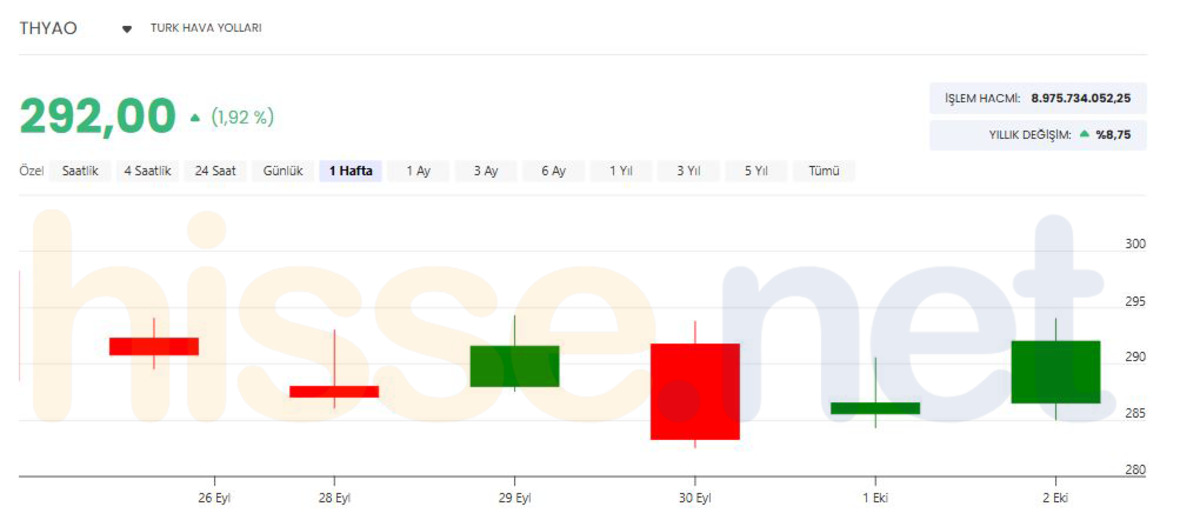Screen dimensions: 1200x520
Task: Click the green up-triangle next to 292,00 price
Action: (195, 118)
